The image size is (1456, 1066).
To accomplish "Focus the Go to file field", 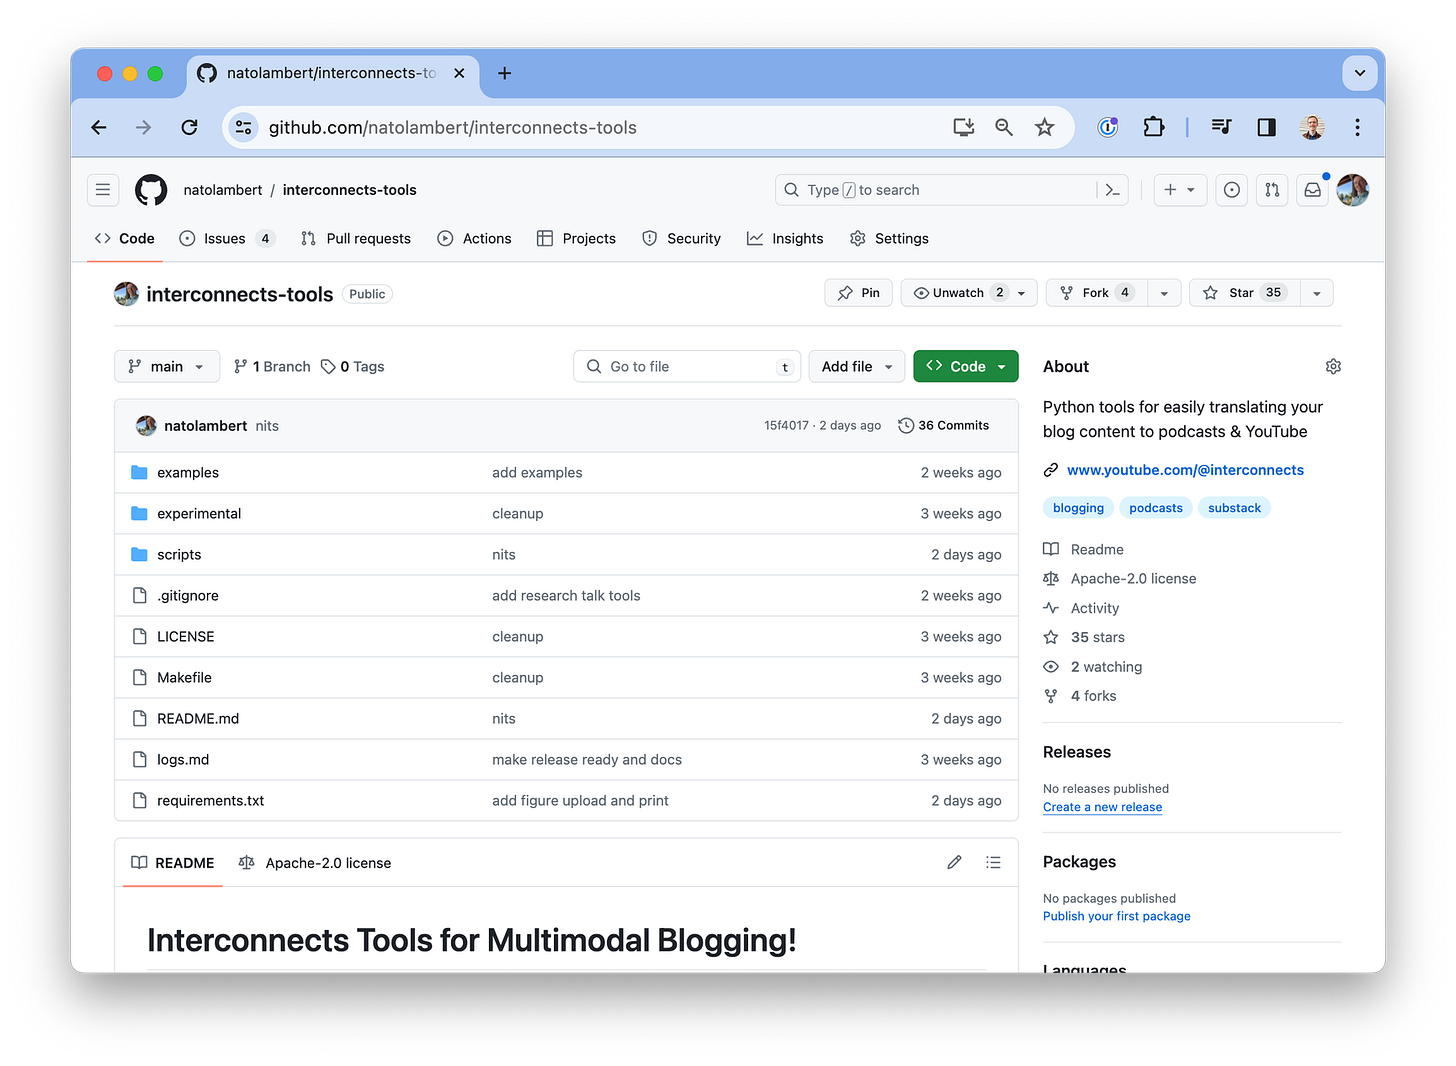I will 687,367.
